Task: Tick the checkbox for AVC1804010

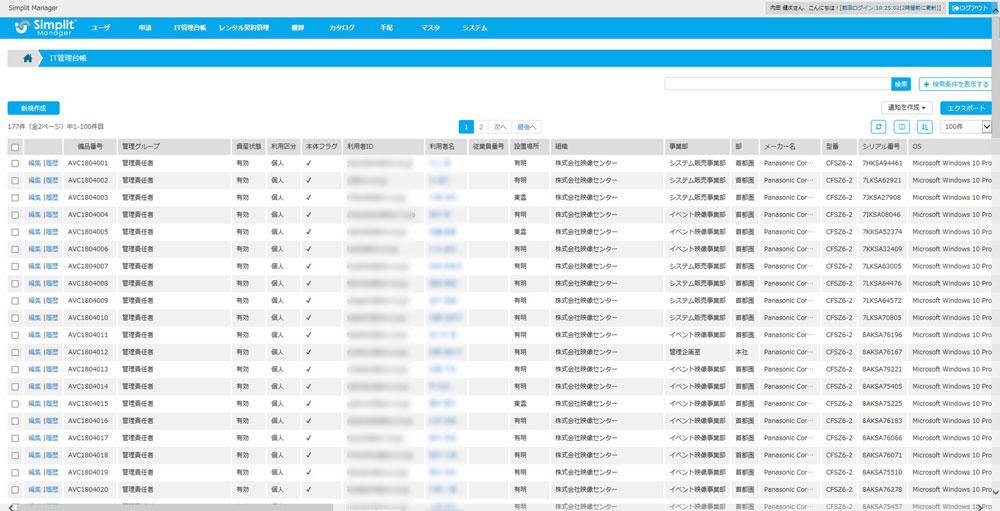Action: (x=15, y=318)
